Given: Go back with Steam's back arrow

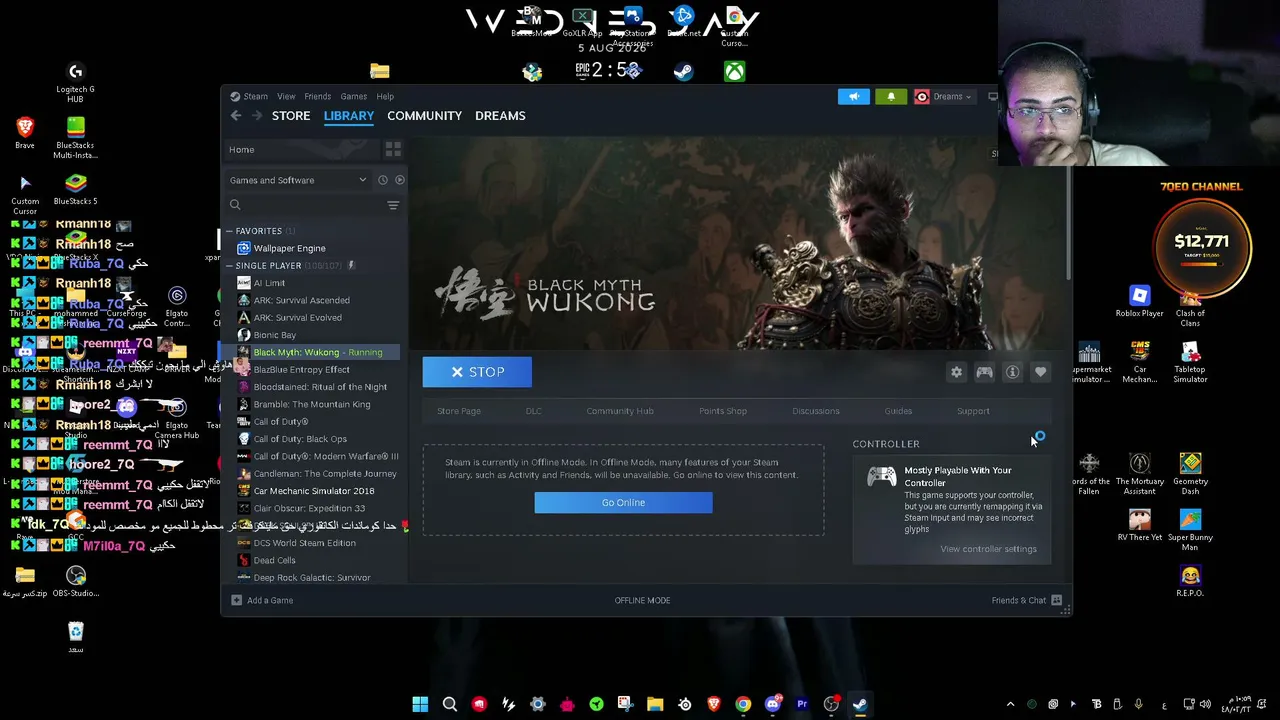Looking at the screenshot, I should click(236, 116).
